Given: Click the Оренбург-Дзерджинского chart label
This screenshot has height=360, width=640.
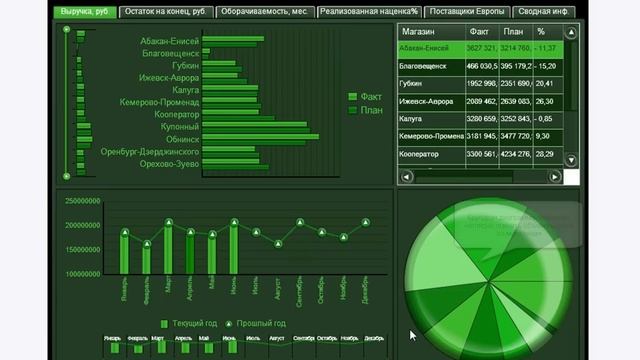Looking at the screenshot, I should [x=150, y=152].
